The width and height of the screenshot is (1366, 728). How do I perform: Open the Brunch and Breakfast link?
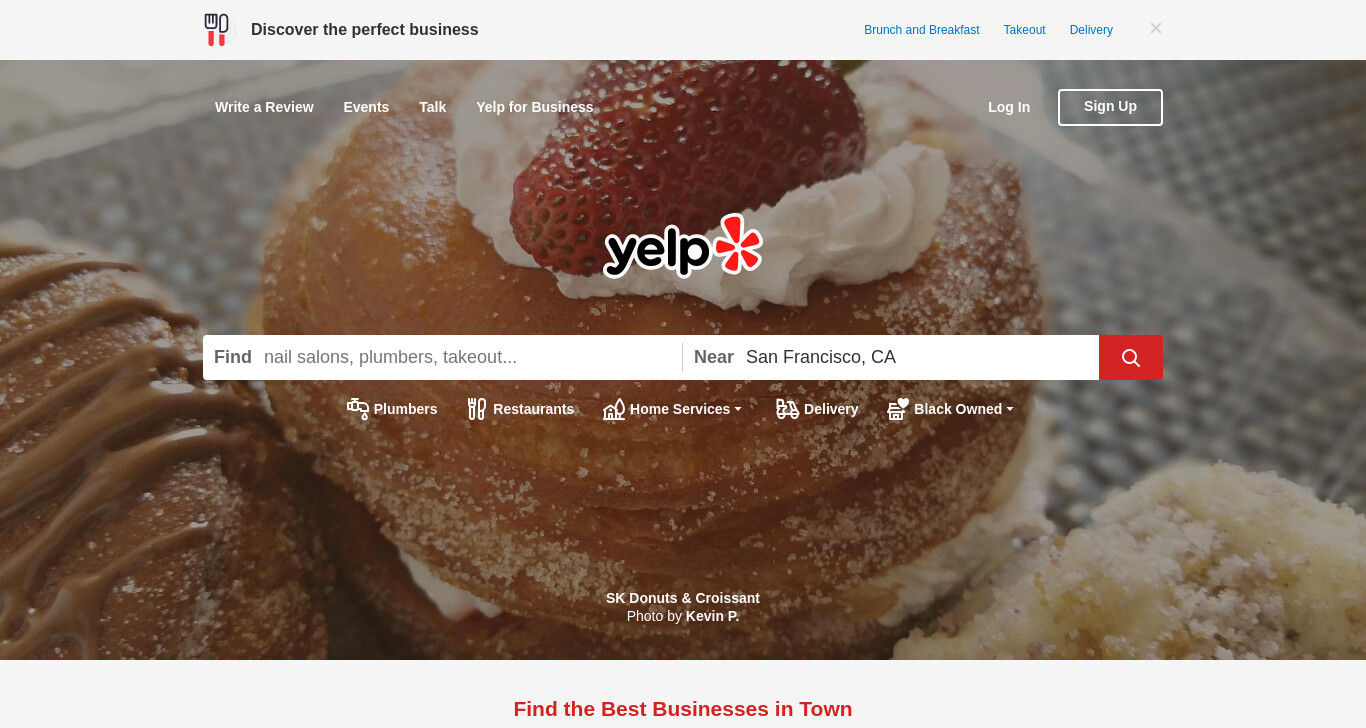click(922, 30)
